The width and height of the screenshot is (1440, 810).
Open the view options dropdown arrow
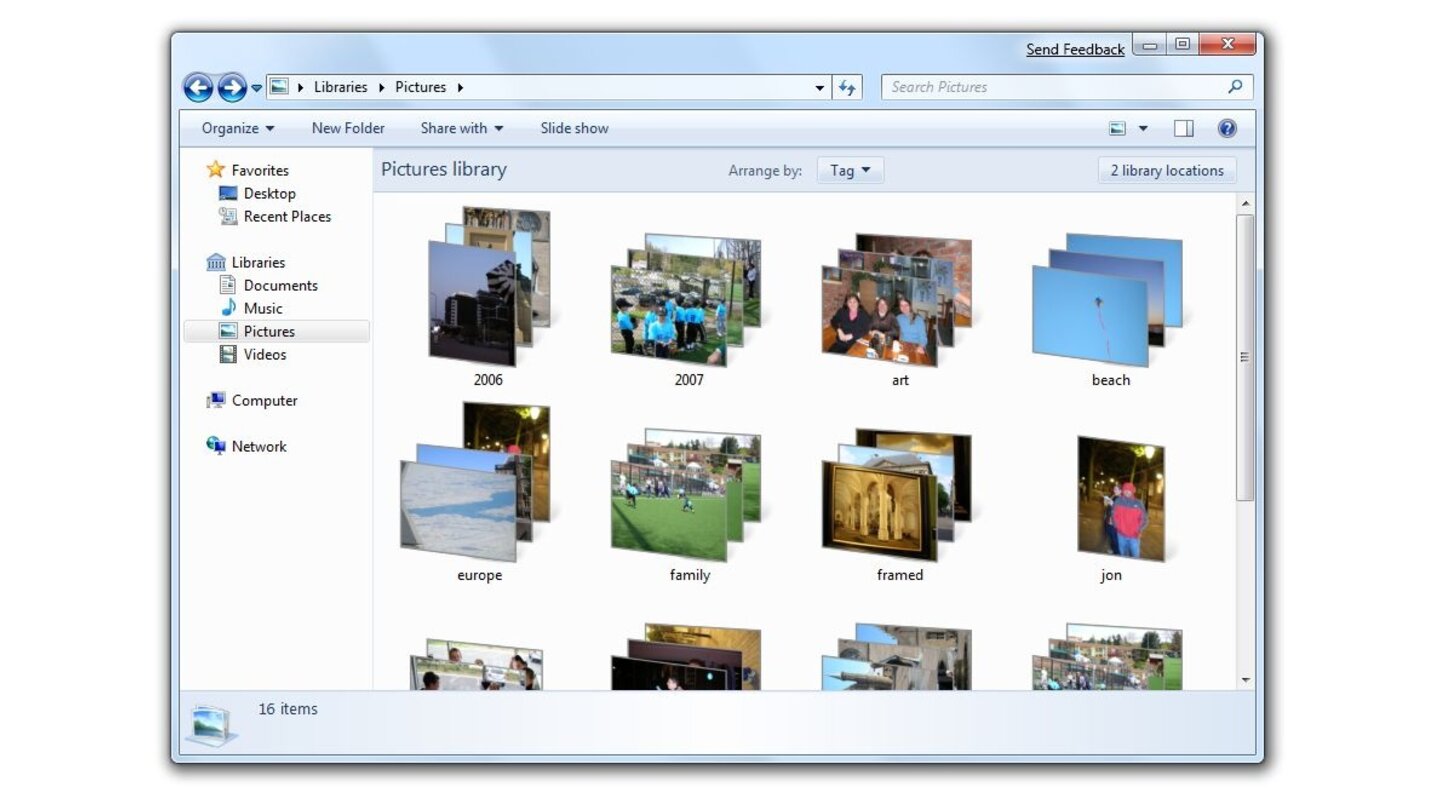pyautogui.click(x=1143, y=128)
